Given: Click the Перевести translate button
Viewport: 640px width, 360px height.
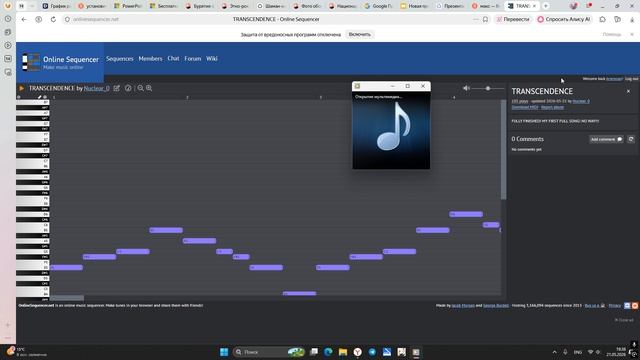Looking at the screenshot, I should point(513,19).
